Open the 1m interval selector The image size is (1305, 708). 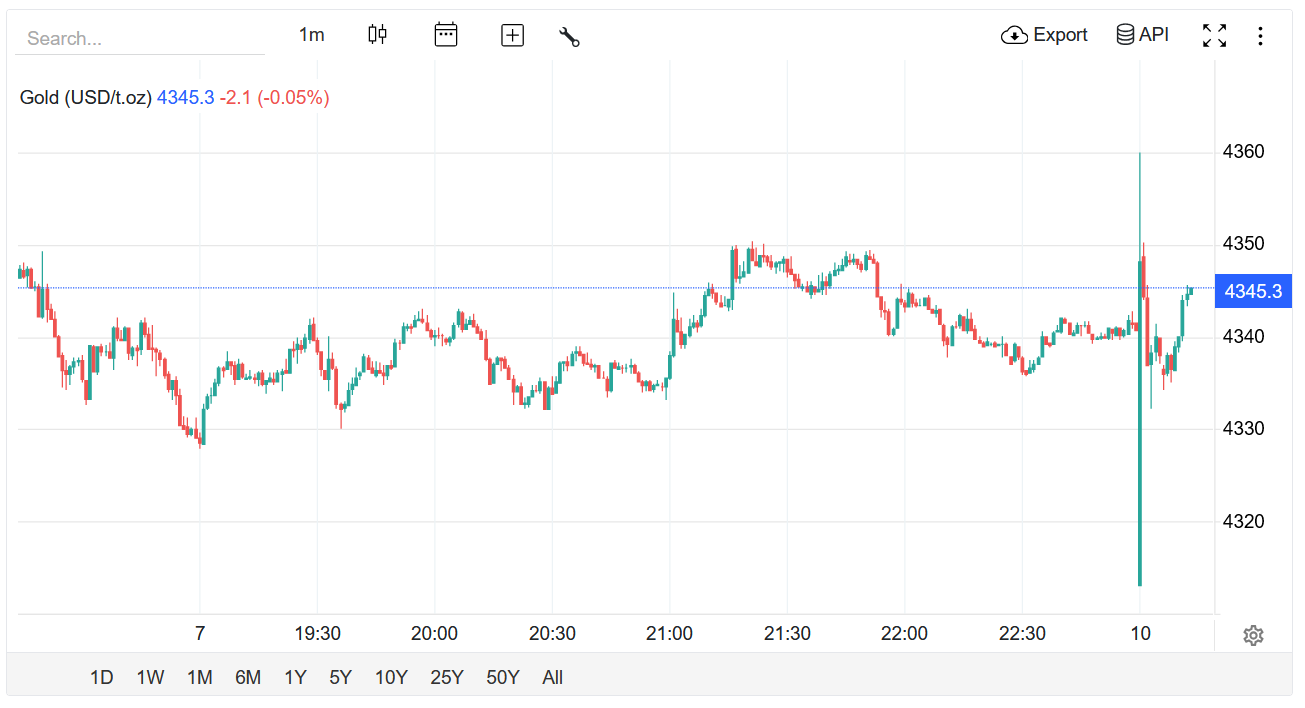tap(312, 35)
